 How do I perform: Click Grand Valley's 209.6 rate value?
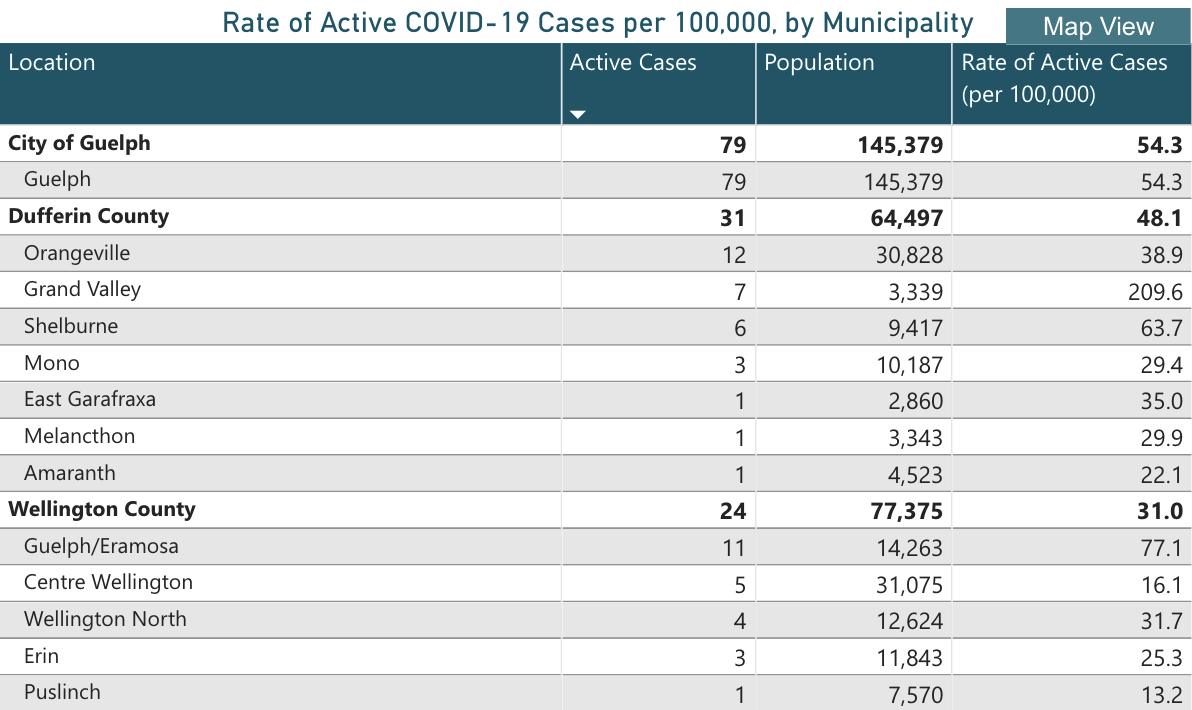(x=1160, y=292)
